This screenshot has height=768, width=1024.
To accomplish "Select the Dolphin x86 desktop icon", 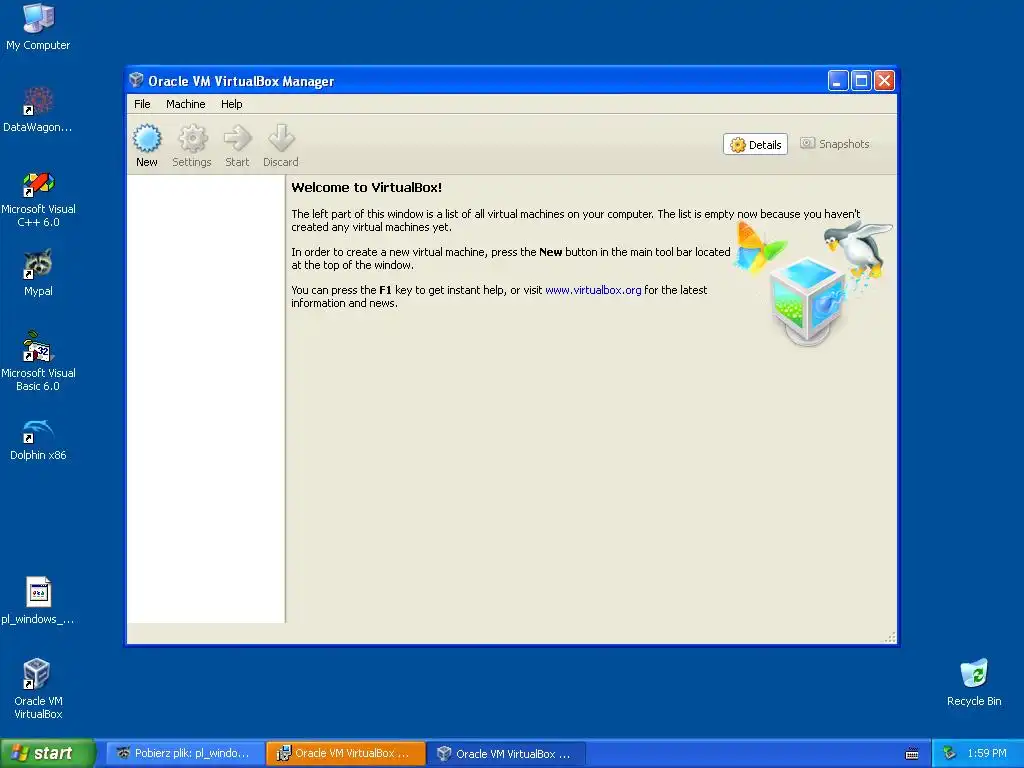I will coord(38,440).
